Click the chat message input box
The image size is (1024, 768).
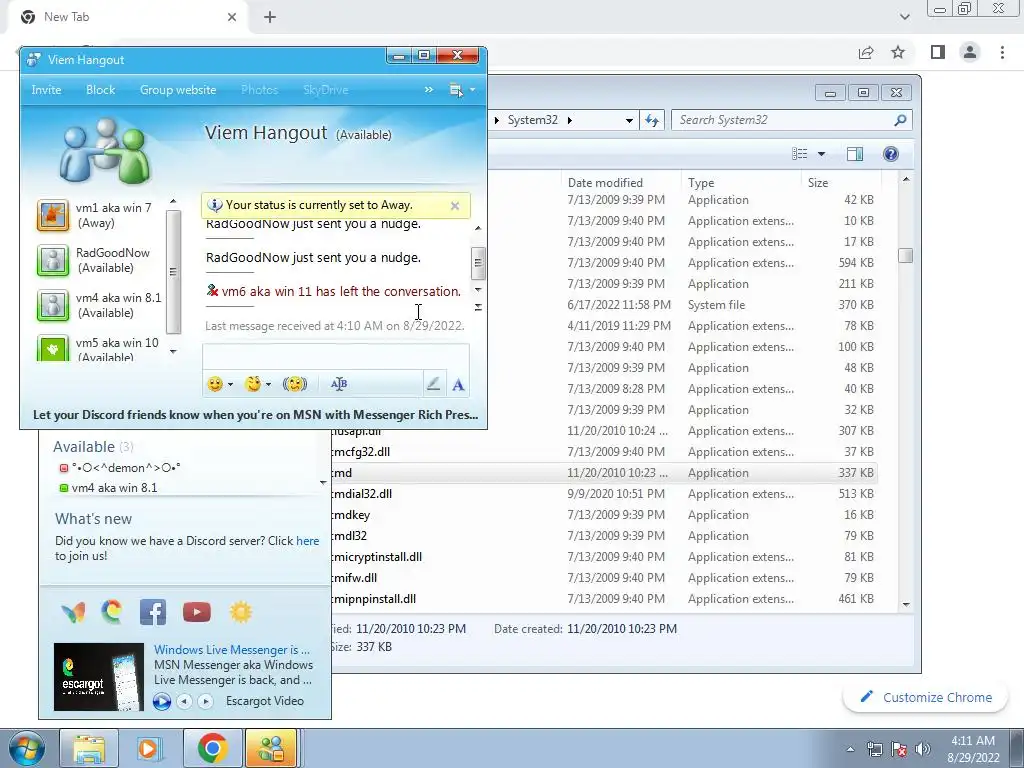pyautogui.click(x=336, y=357)
